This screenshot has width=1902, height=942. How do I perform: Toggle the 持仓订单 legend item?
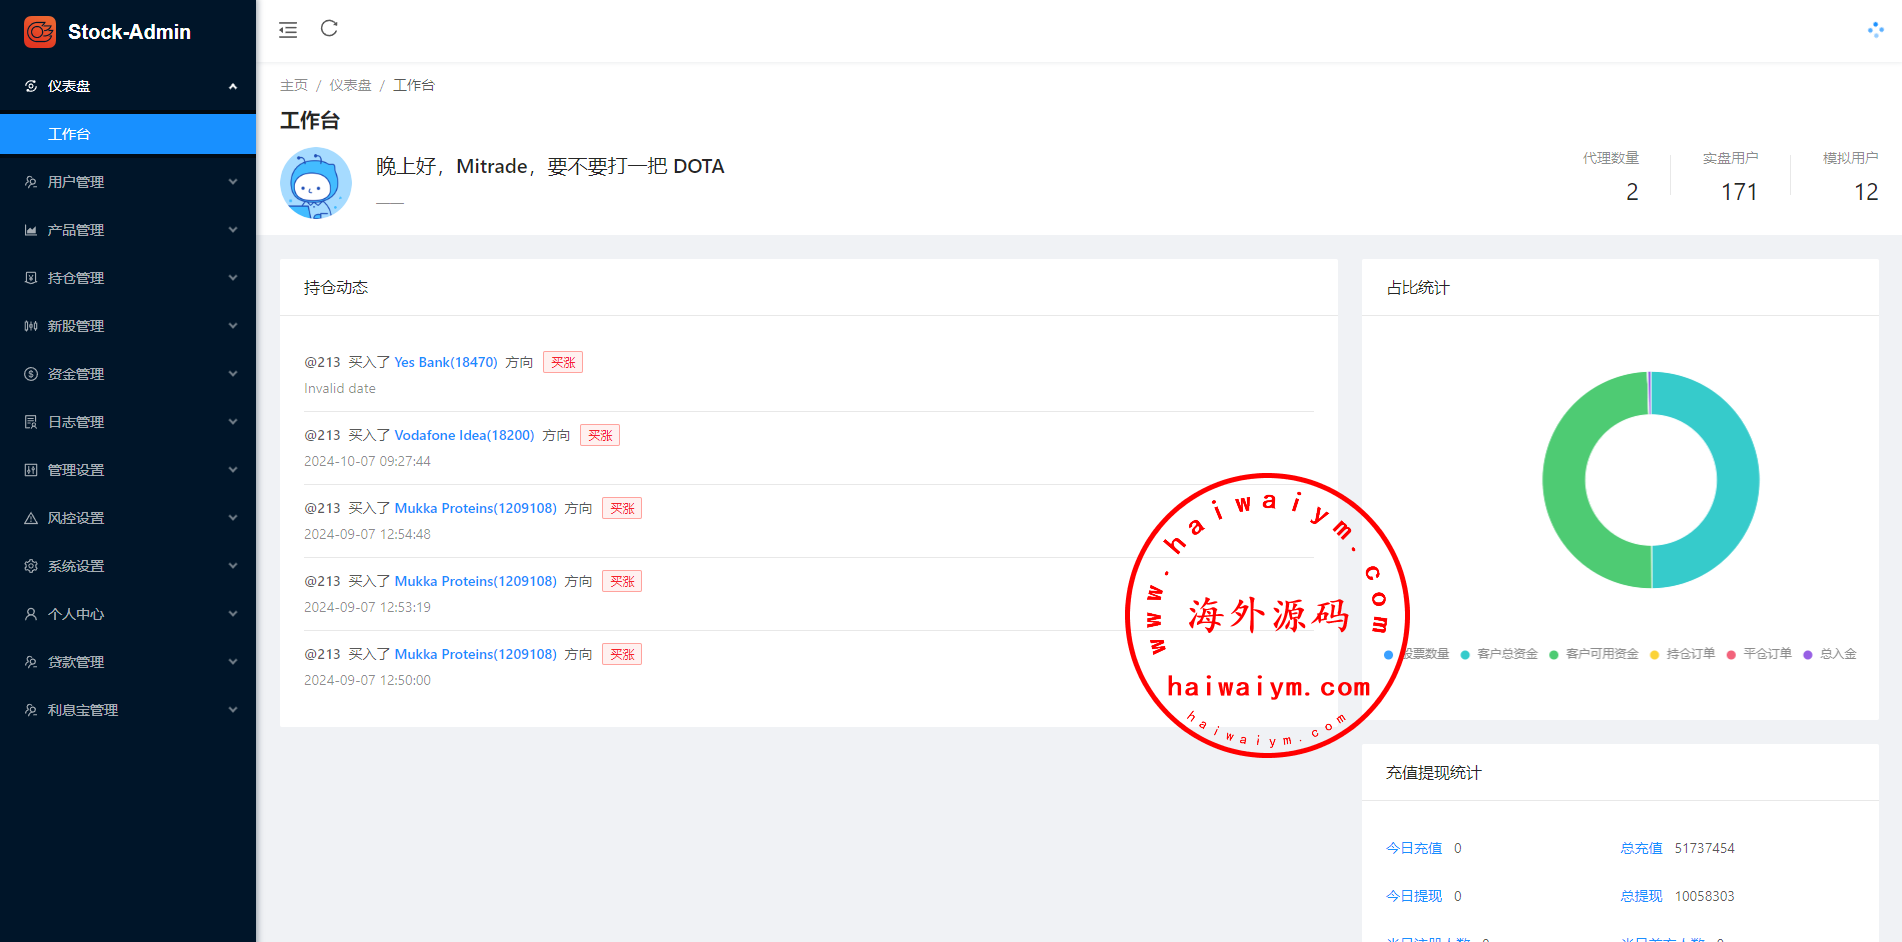1682,654
